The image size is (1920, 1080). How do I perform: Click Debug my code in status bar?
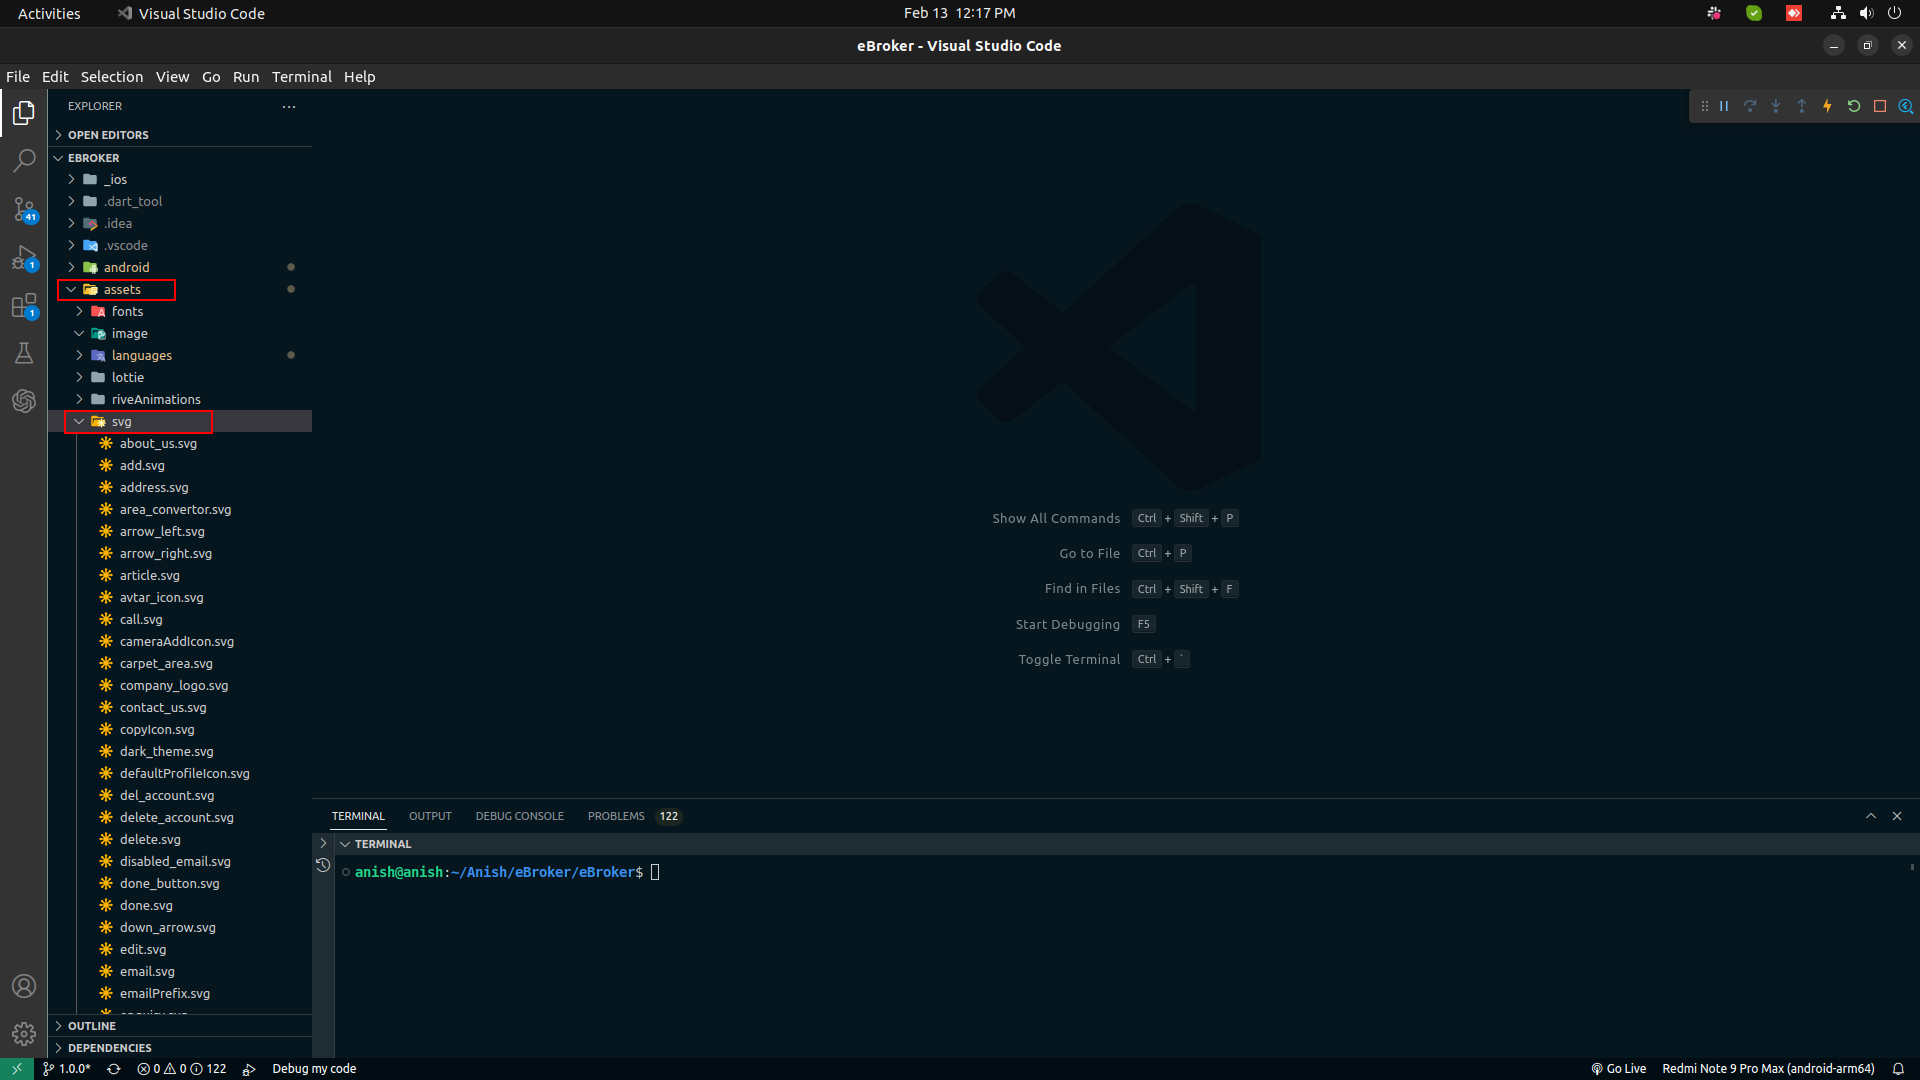pos(314,1069)
